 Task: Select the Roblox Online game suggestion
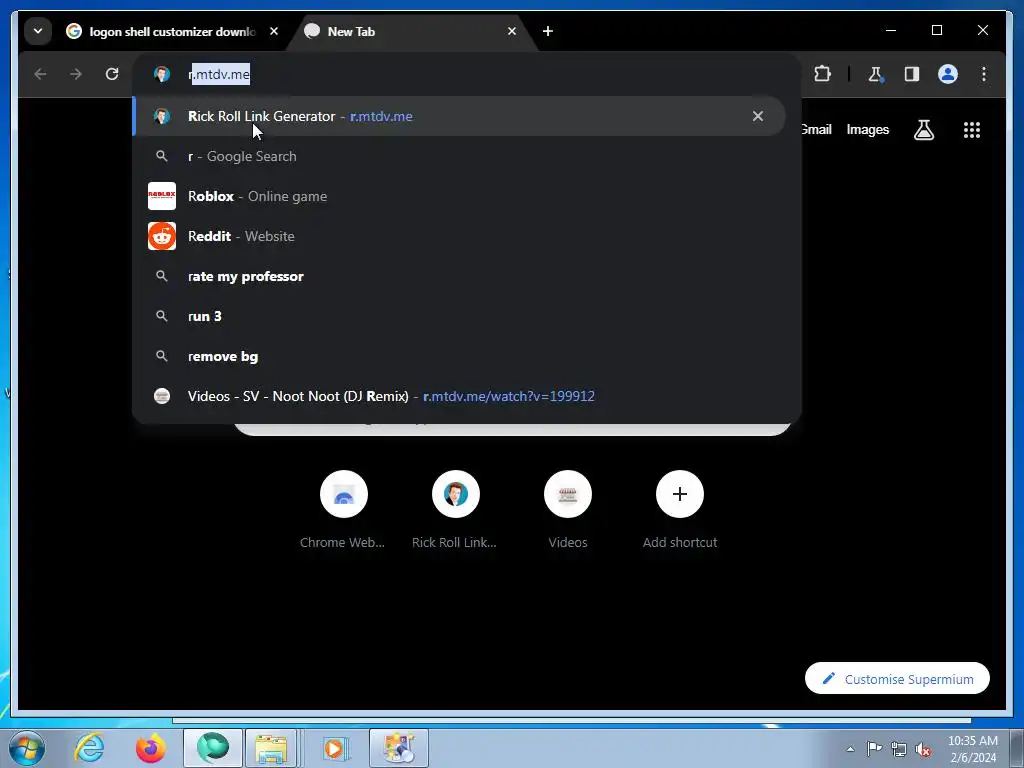pyautogui.click(x=458, y=196)
